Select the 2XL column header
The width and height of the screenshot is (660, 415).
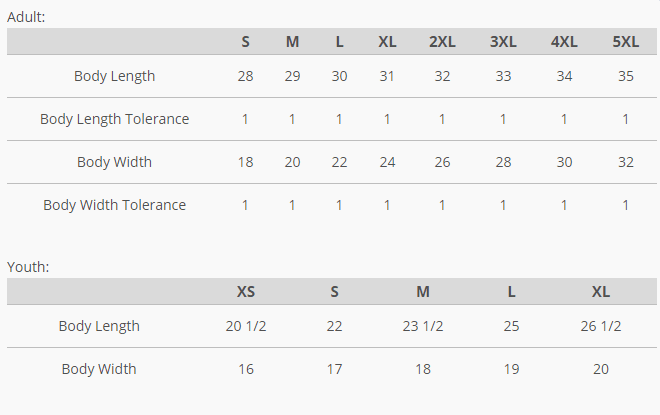(442, 41)
